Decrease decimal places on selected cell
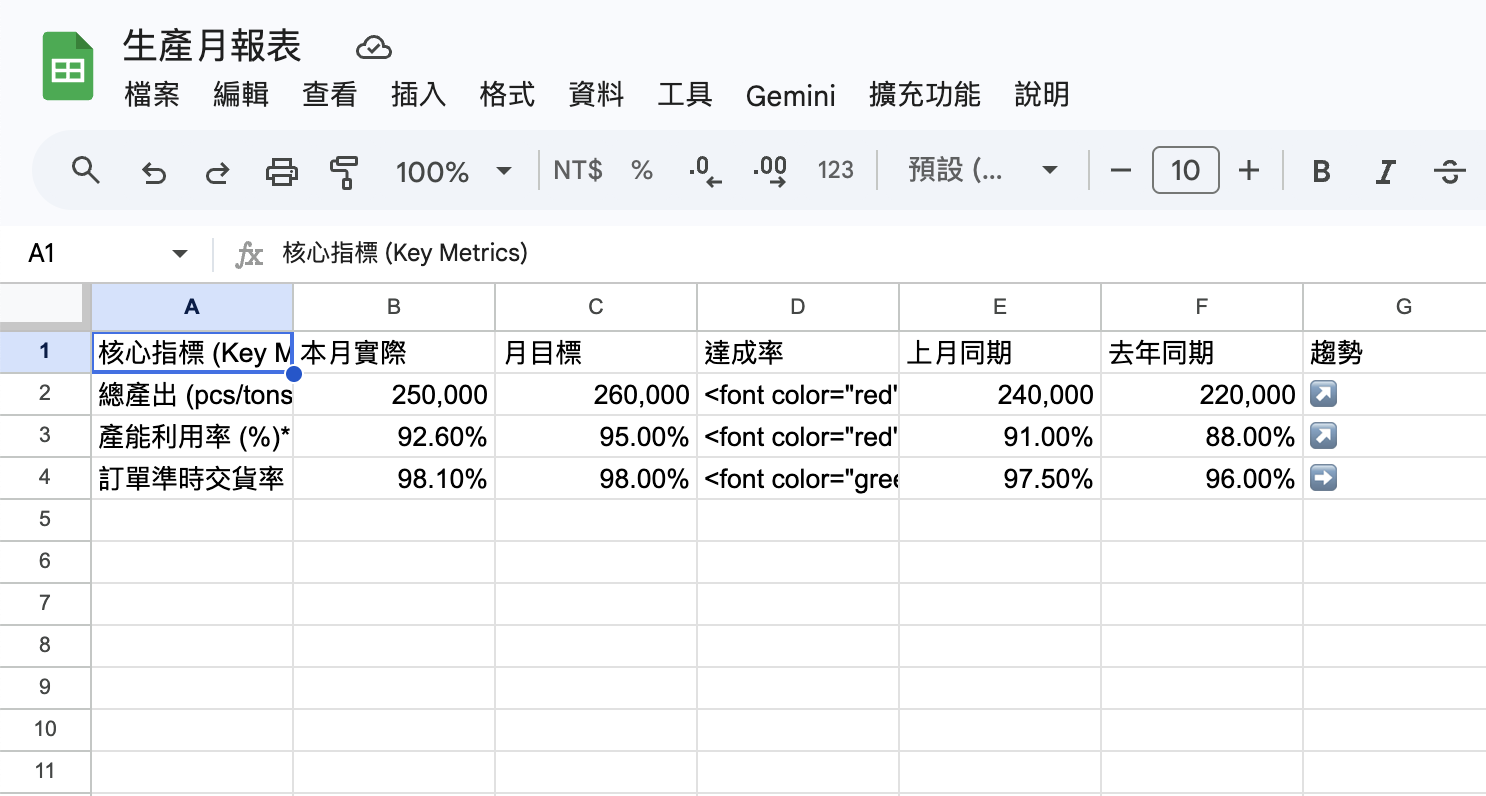The width and height of the screenshot is (1486, 796). pyautogui.click(x=705, y=170)
